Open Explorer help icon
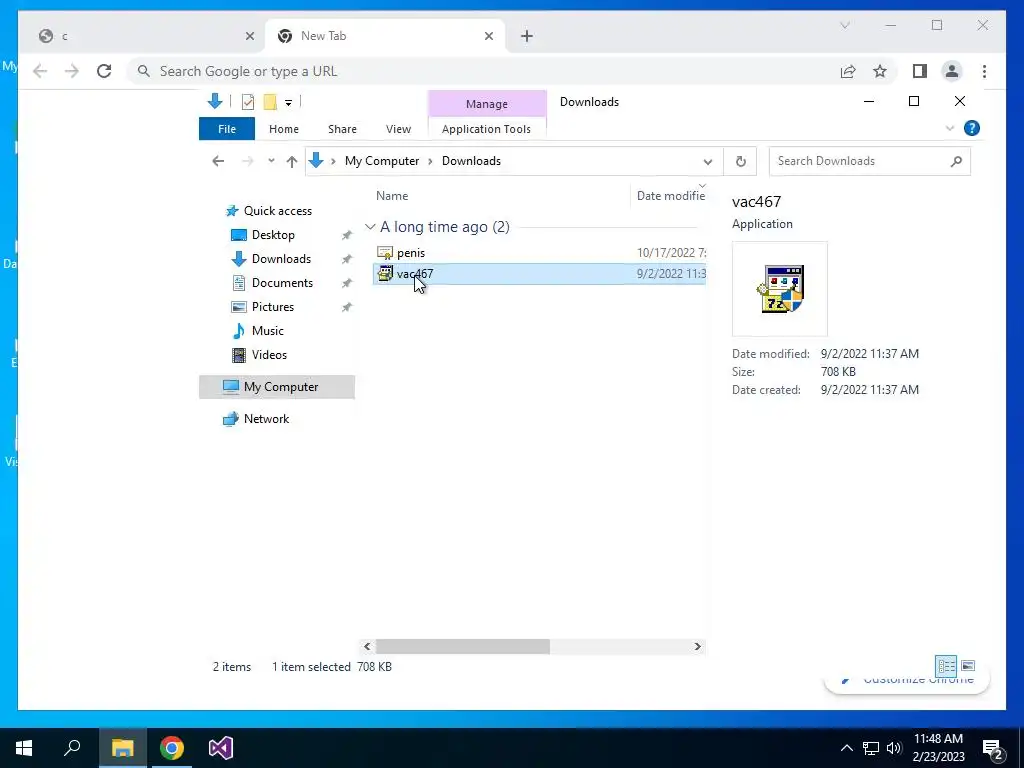1024x768 pixels. pos(972,128)
